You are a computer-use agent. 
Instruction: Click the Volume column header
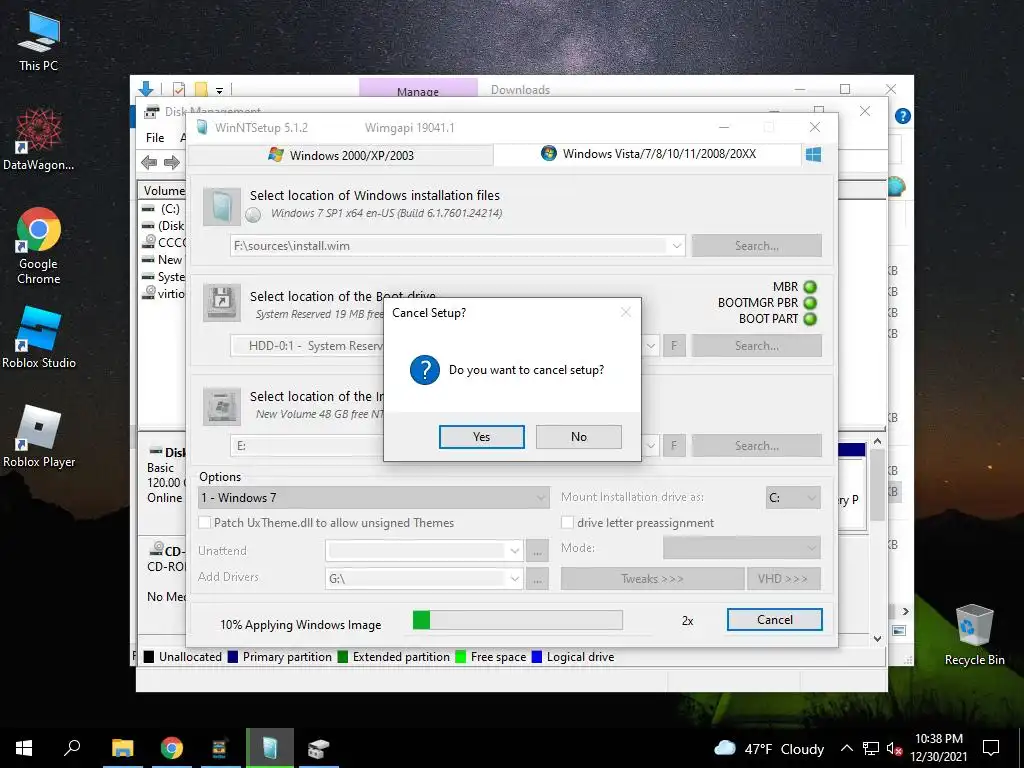point(163,191)
